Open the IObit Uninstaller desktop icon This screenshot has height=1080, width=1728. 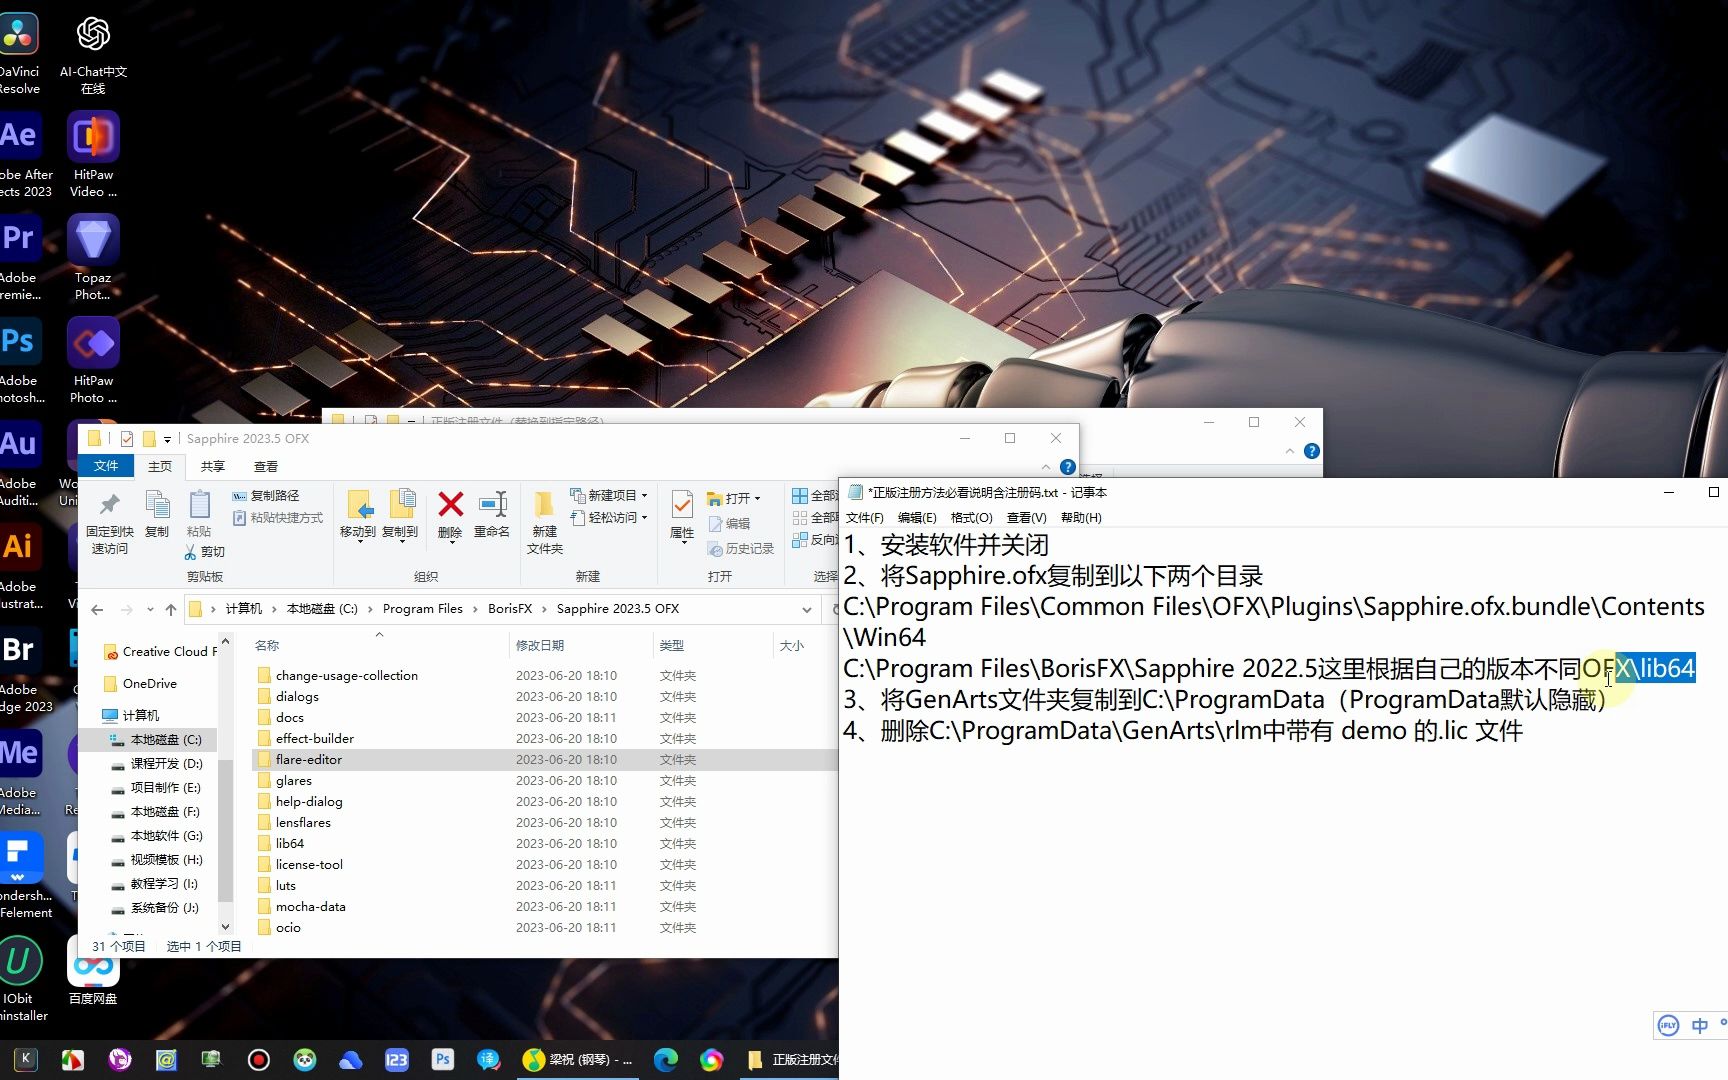point(20,980)
